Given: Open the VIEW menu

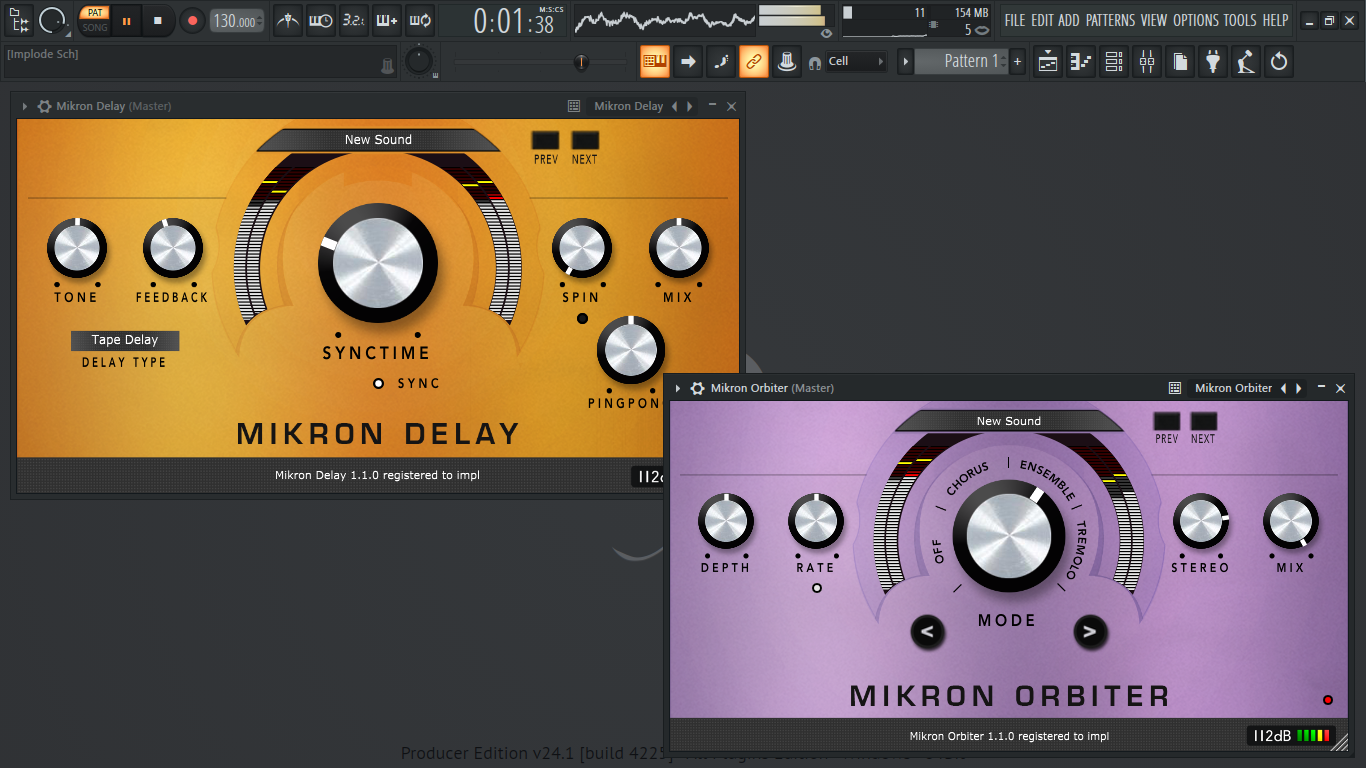Looking at the screenshot, I should point(1154,20).
